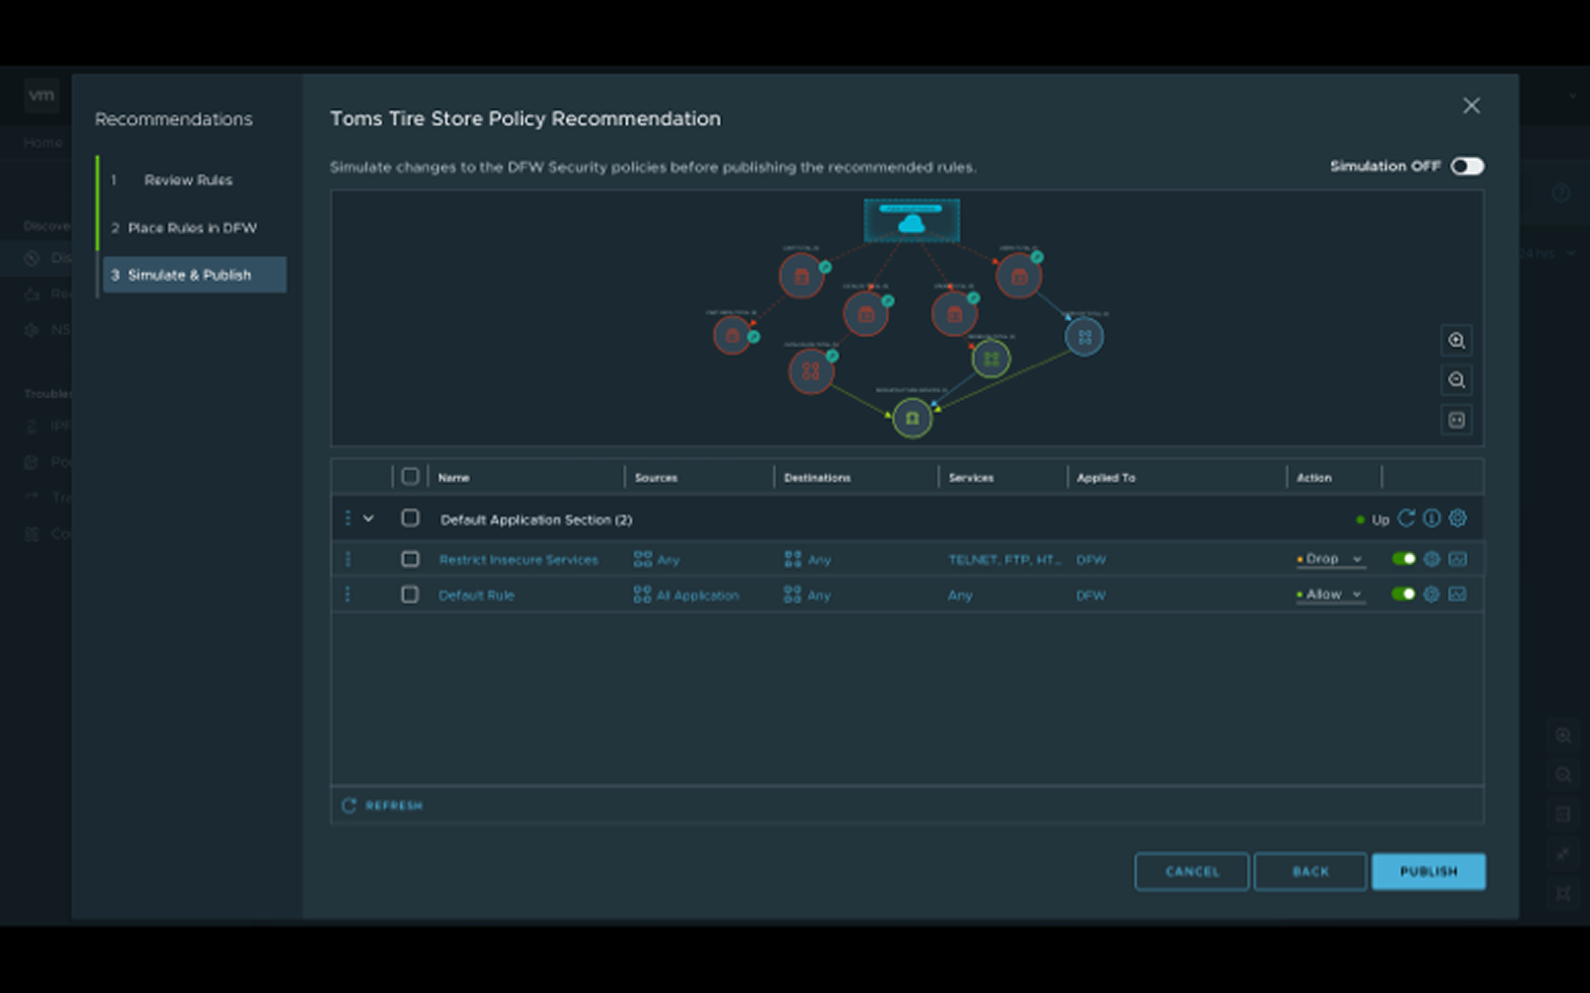Check the select-all checkbox in table header
1590x993 pixels.
(x=410, y=477)
